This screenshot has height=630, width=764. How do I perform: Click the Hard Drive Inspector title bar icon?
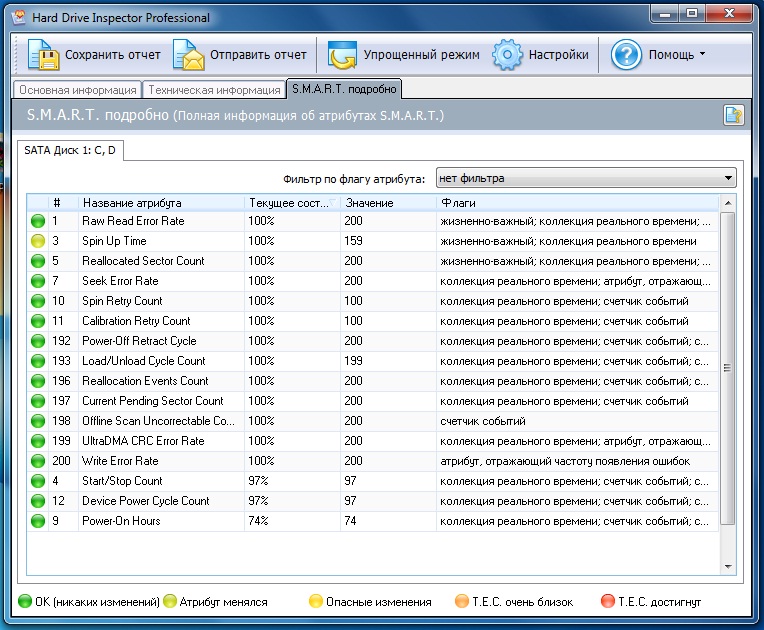(18, 17)
